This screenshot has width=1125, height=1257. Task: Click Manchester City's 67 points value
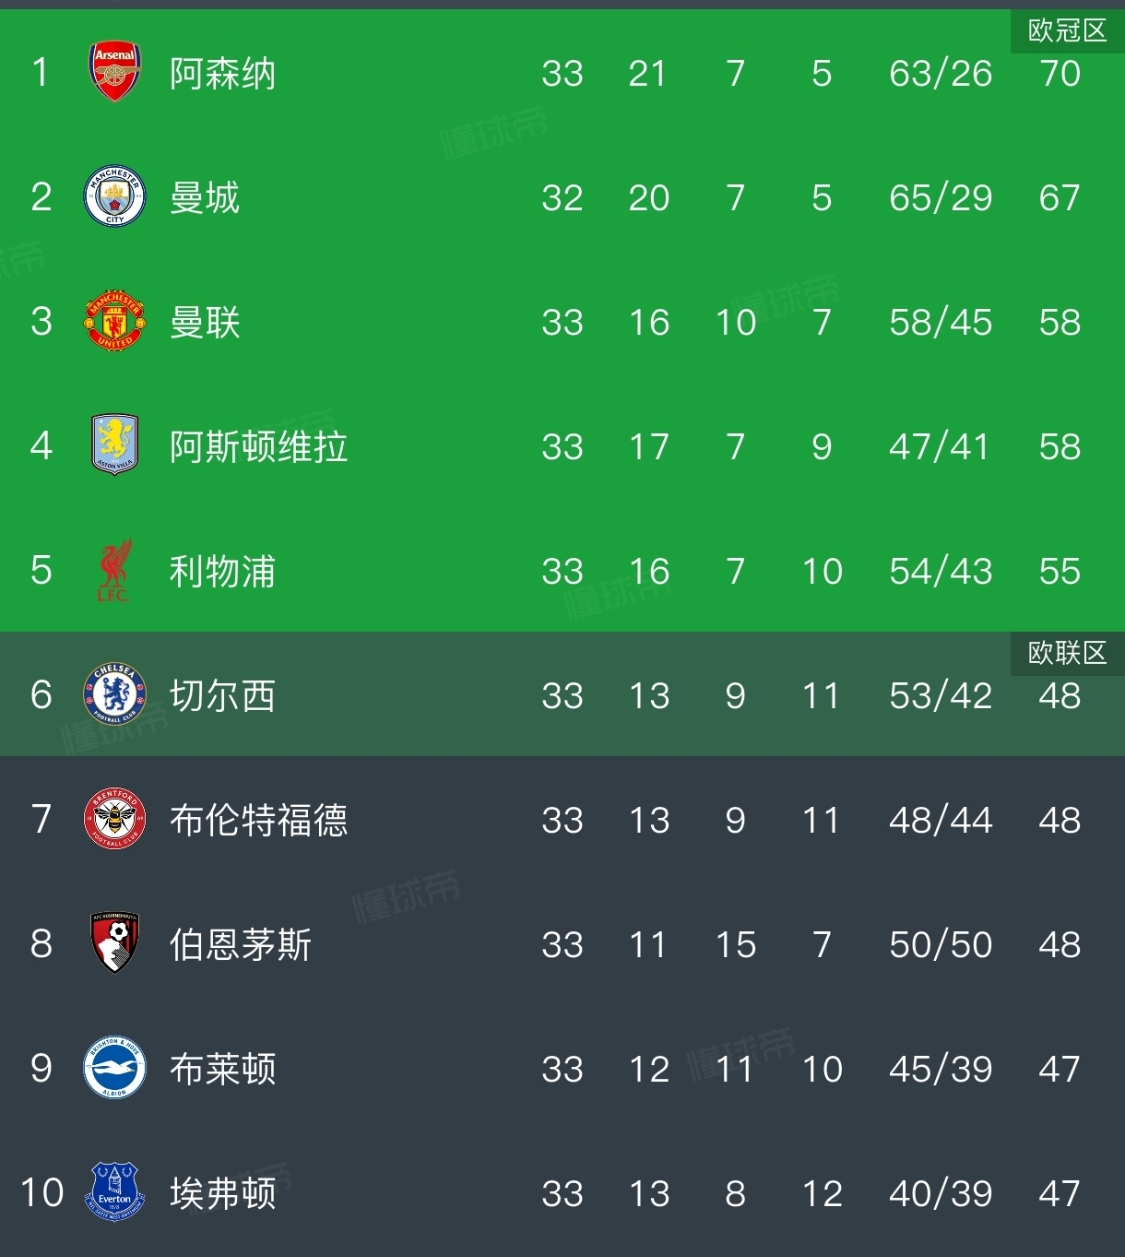coord(1059,197)
